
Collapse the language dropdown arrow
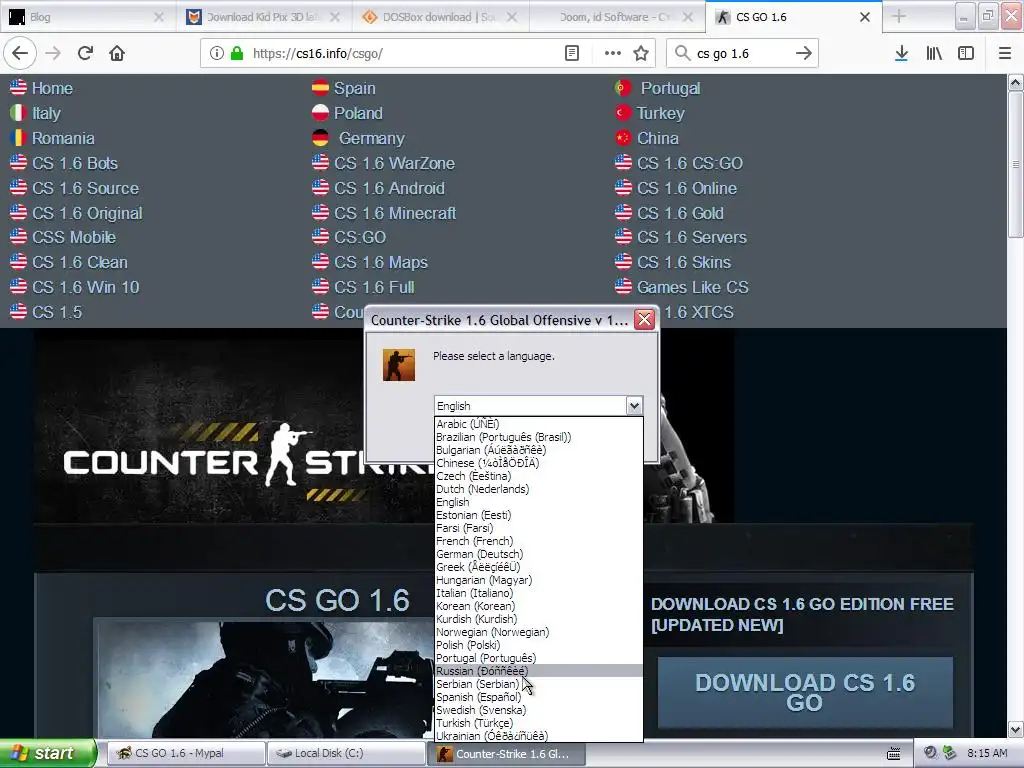click(x=633, y=406)
